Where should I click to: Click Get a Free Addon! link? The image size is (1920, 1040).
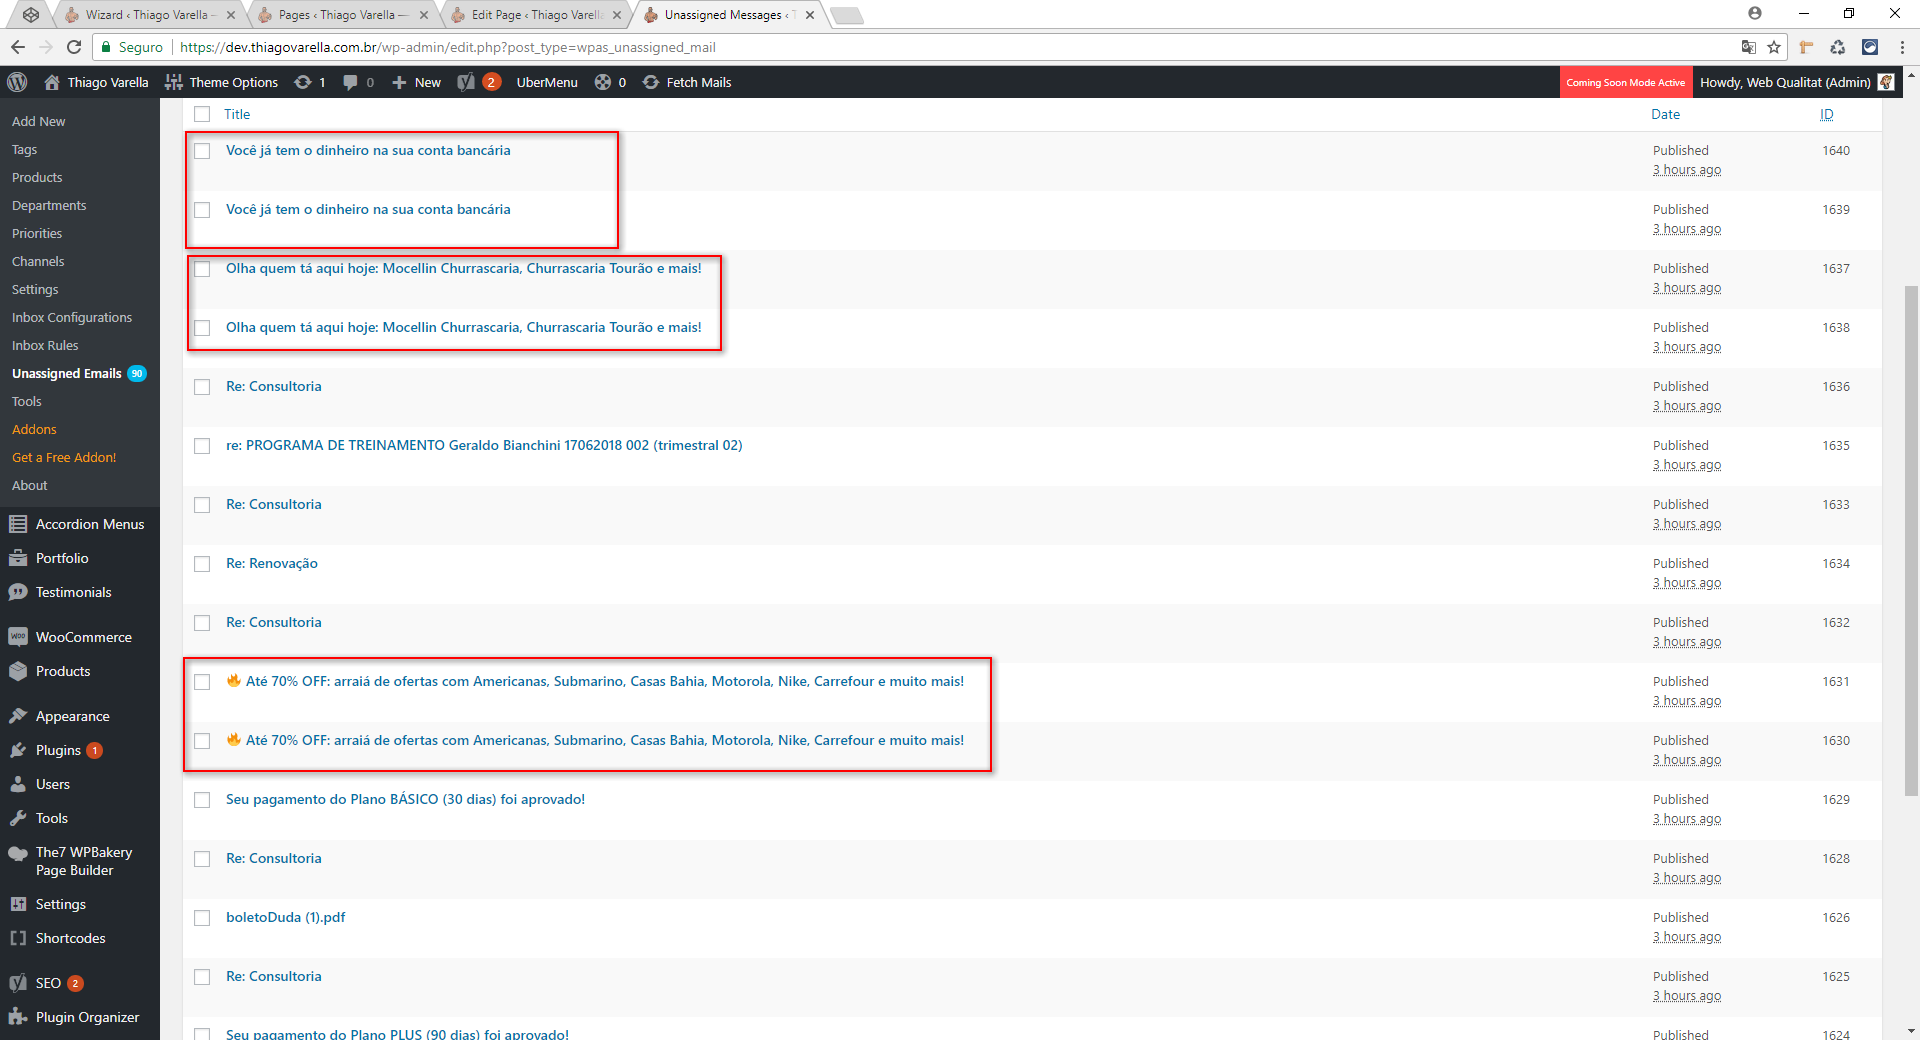click(x=64, y=457)
